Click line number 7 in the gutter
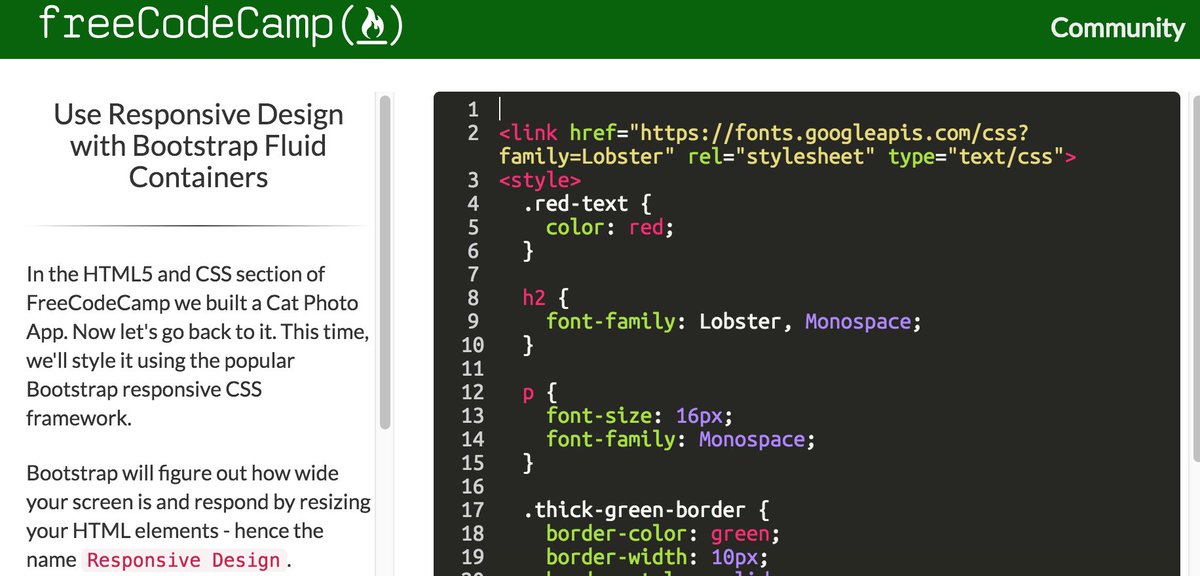This screenshot has width=1200, height=576. tap(474, 274)
